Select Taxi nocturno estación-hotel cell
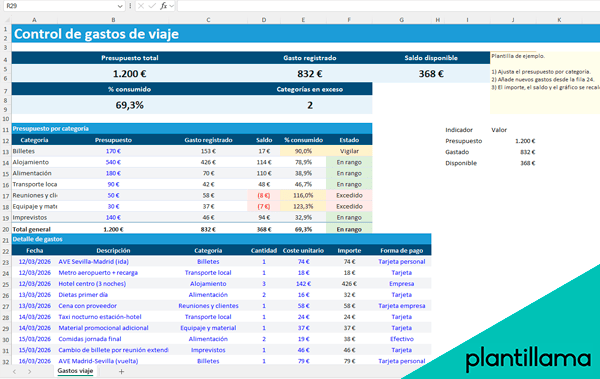 (113, 317)
